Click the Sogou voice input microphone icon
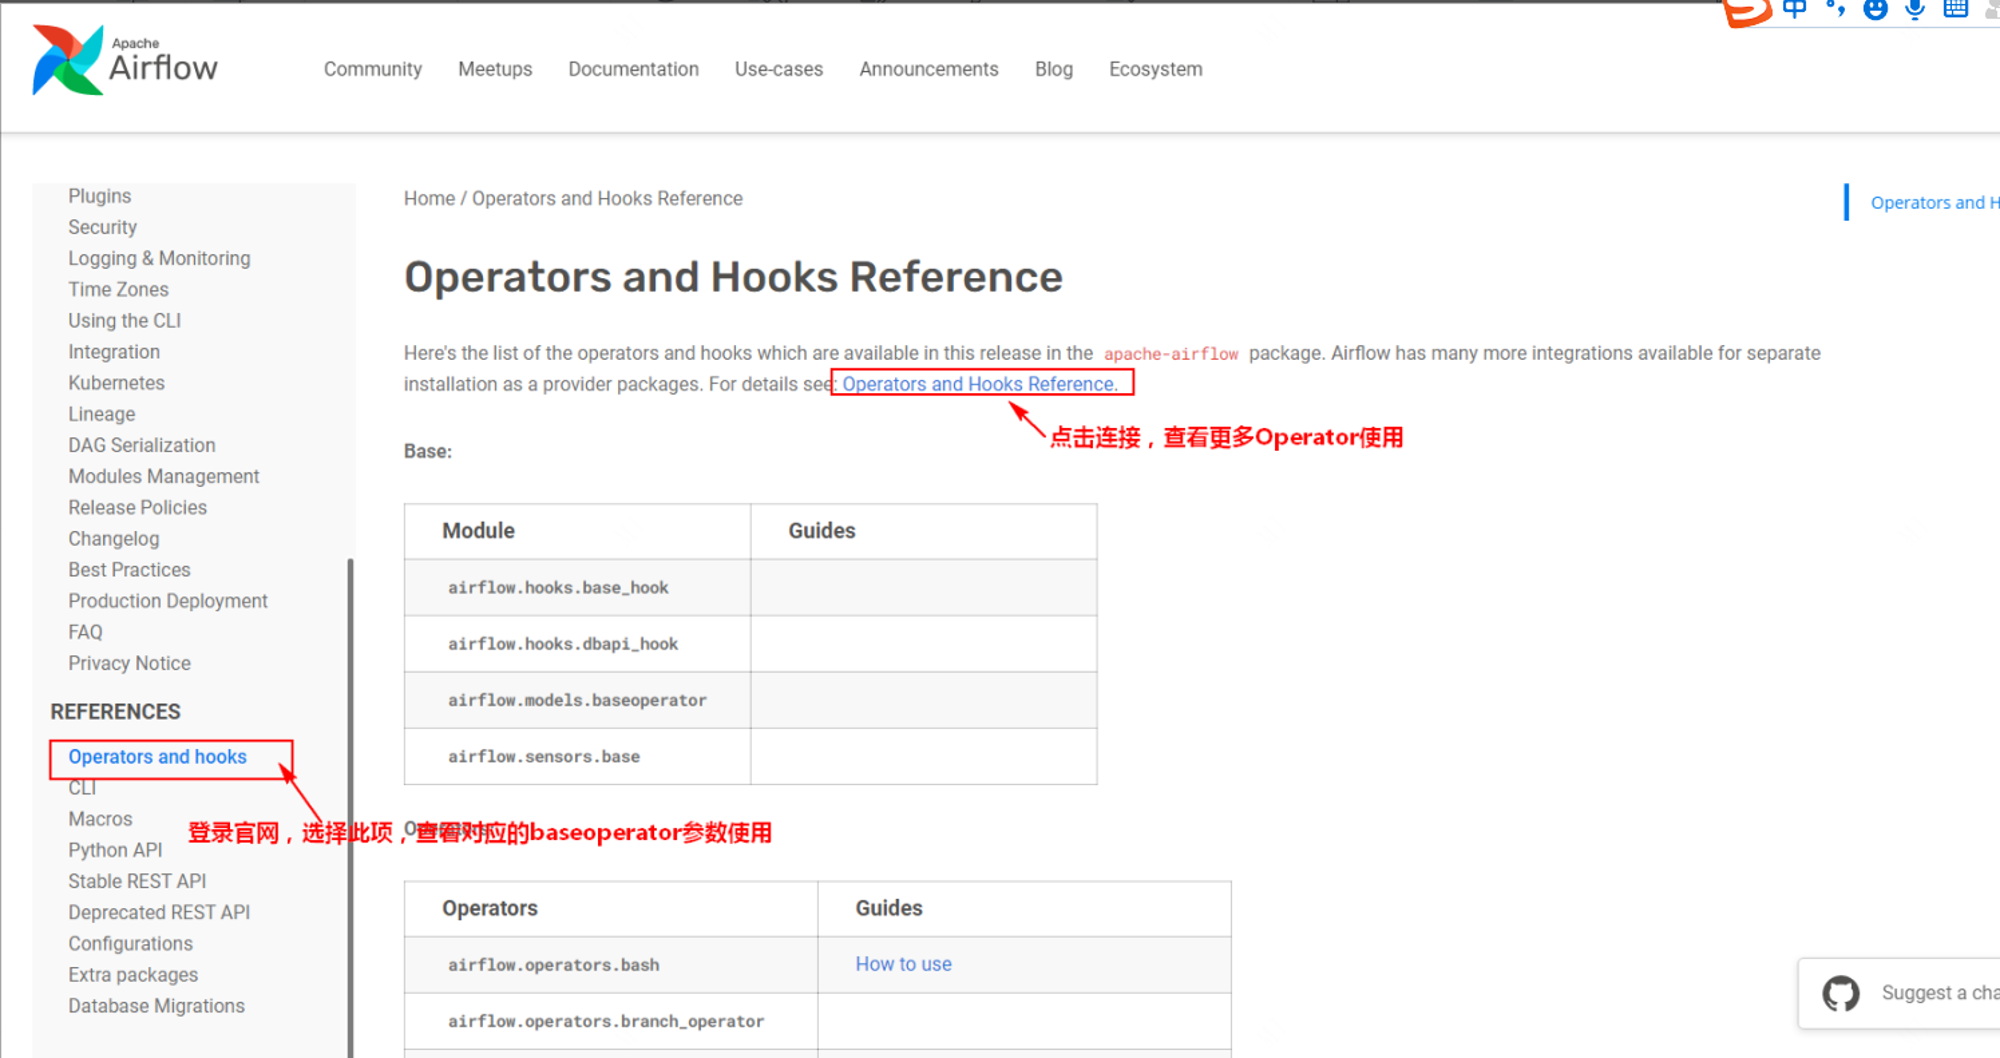This screenshot has height=1058, width=2000. click(1915, 10)
